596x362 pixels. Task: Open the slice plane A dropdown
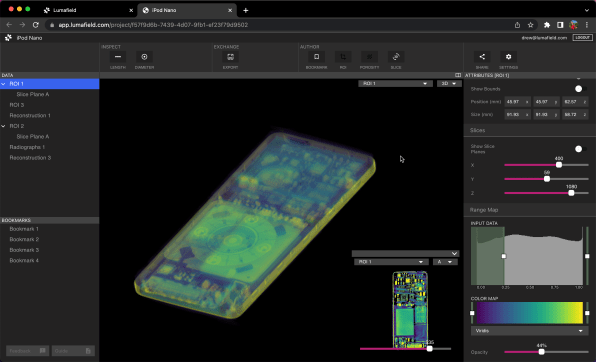pos(445,262)
